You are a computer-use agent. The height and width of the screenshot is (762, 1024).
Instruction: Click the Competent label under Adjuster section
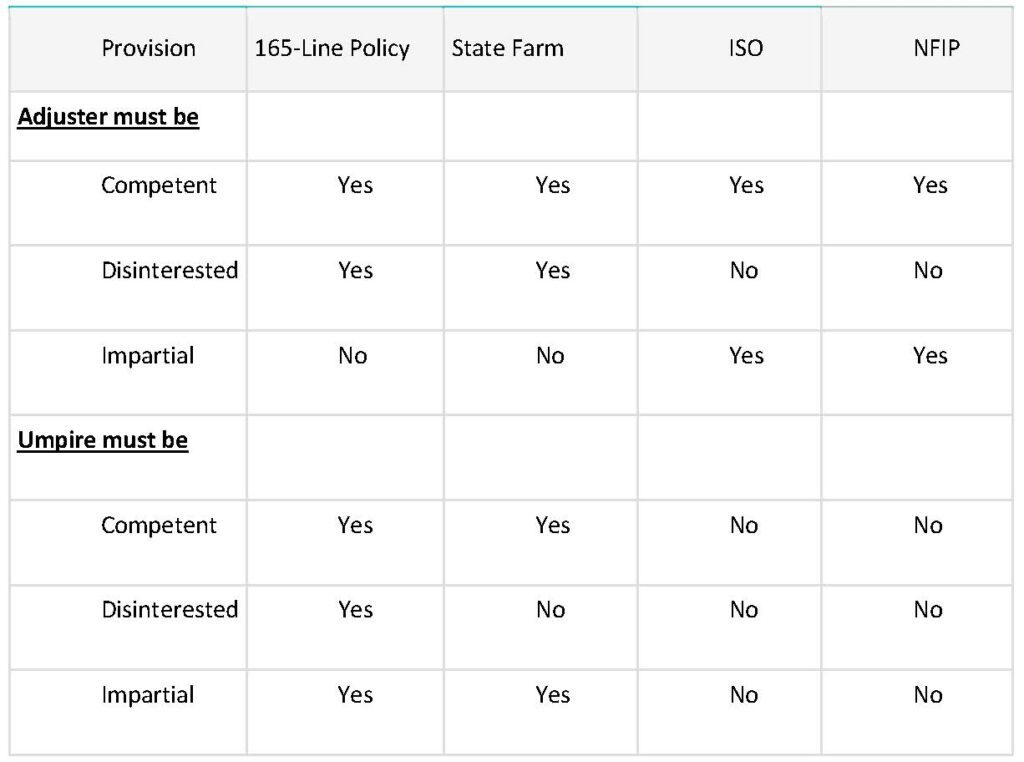(x=159, y=185)
